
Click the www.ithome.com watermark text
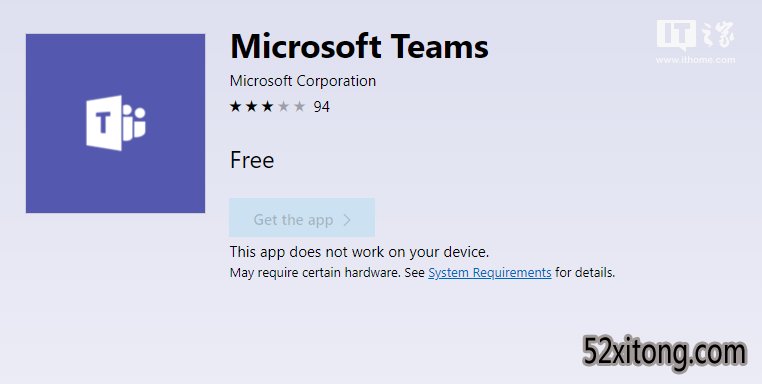click(x=695, y=60)
